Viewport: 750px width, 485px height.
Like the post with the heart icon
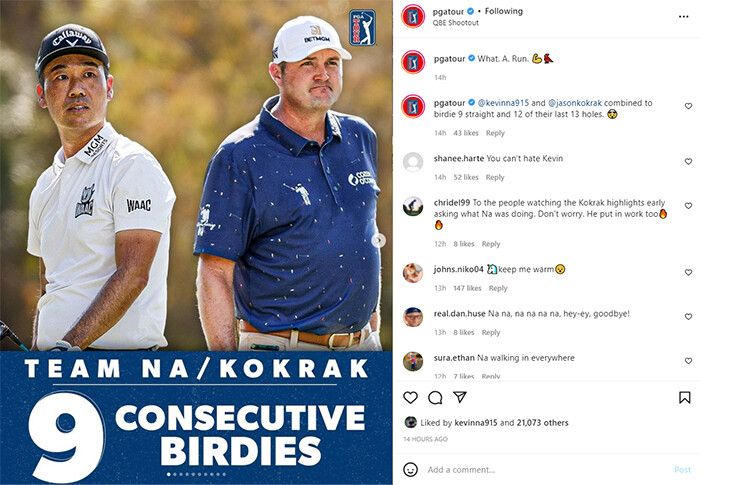[410, 397]
